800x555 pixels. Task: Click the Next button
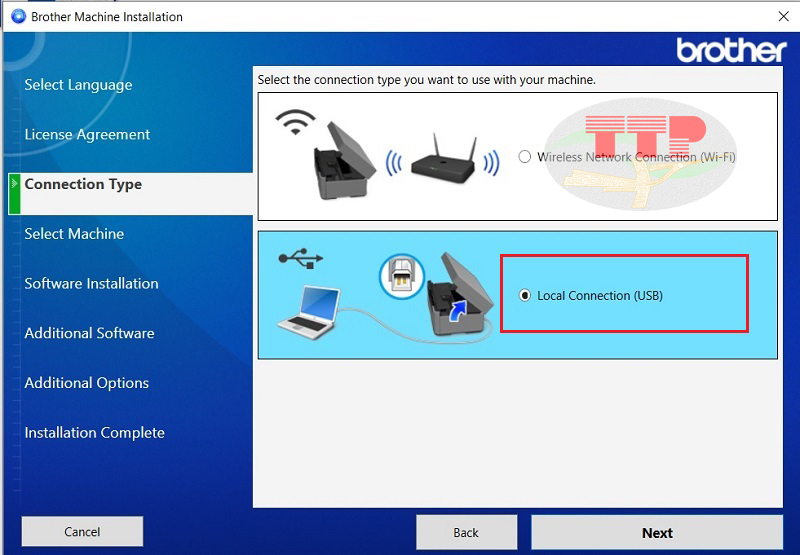point(657,533)
